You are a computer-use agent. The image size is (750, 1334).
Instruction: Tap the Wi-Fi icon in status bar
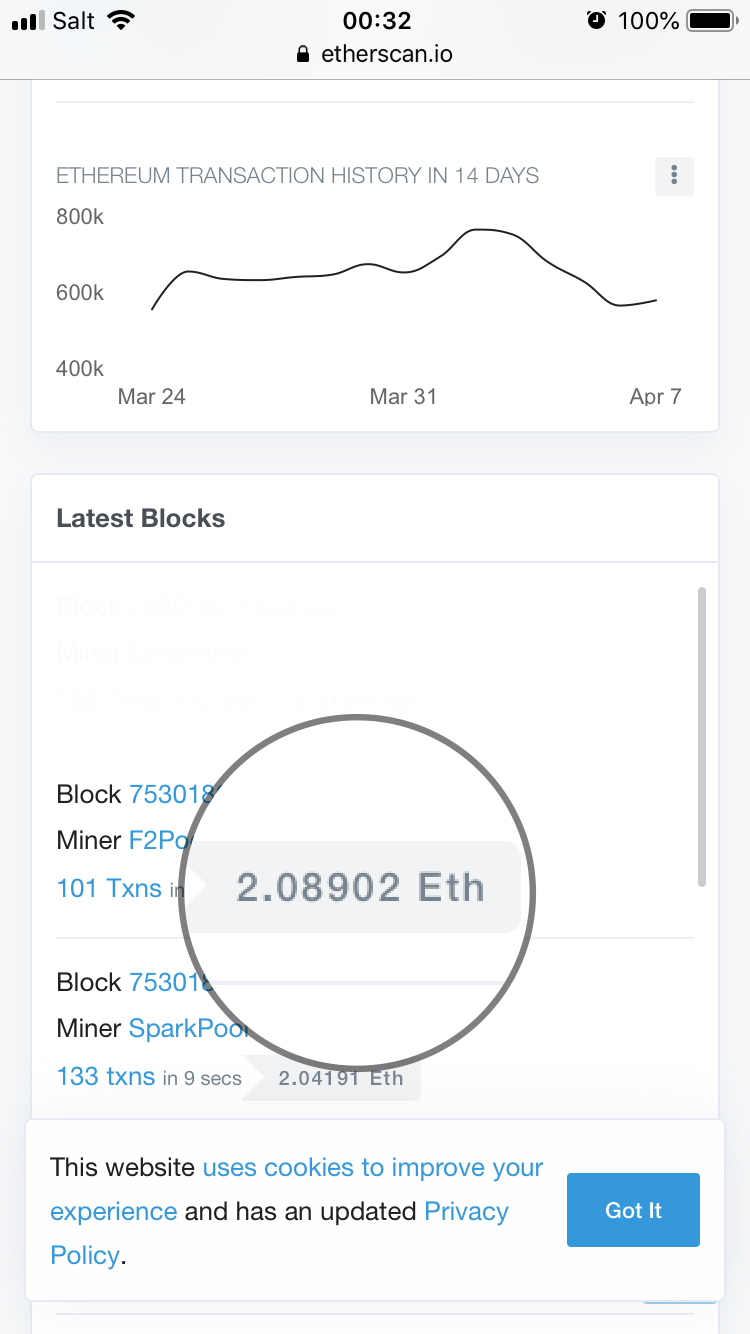(121, 21)
